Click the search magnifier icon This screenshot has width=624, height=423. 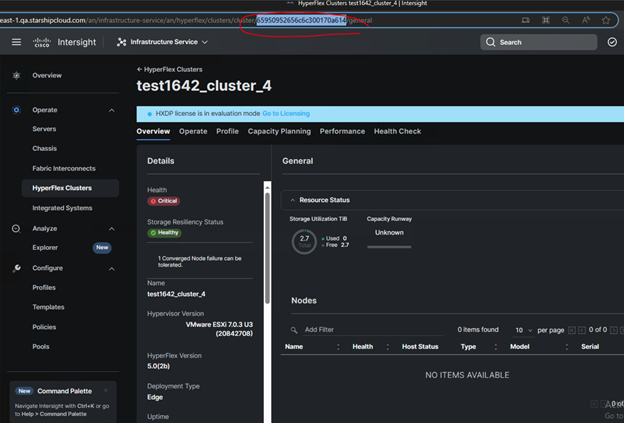[x=490, y=42]
